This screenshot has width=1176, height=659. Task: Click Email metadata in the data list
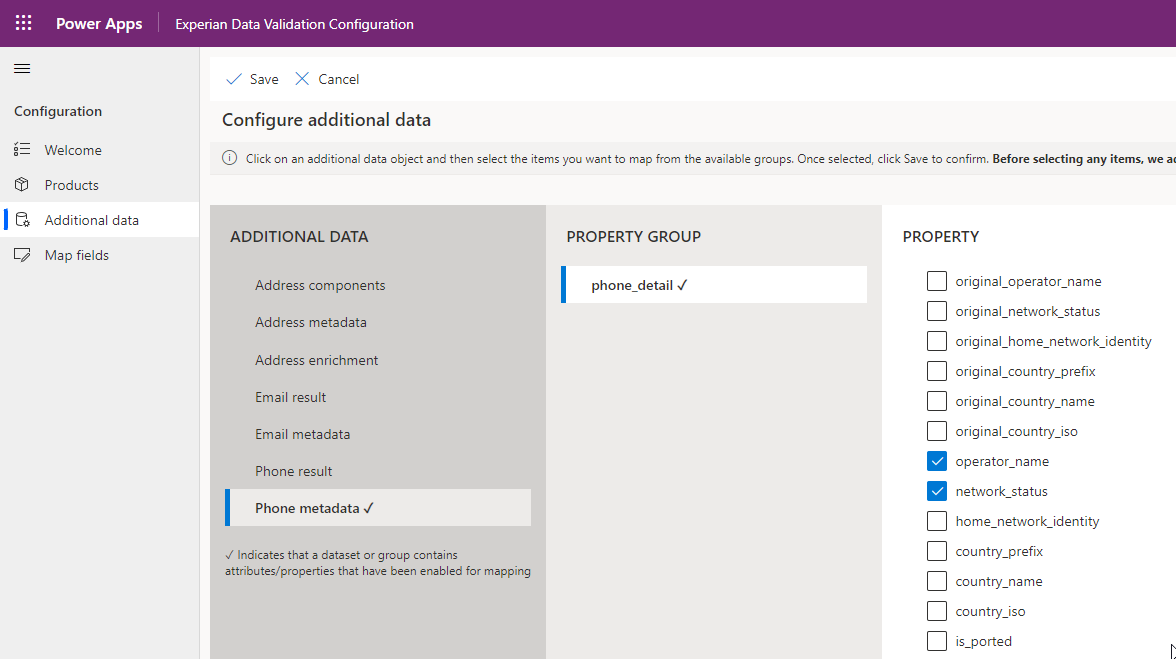click(302, 433)
